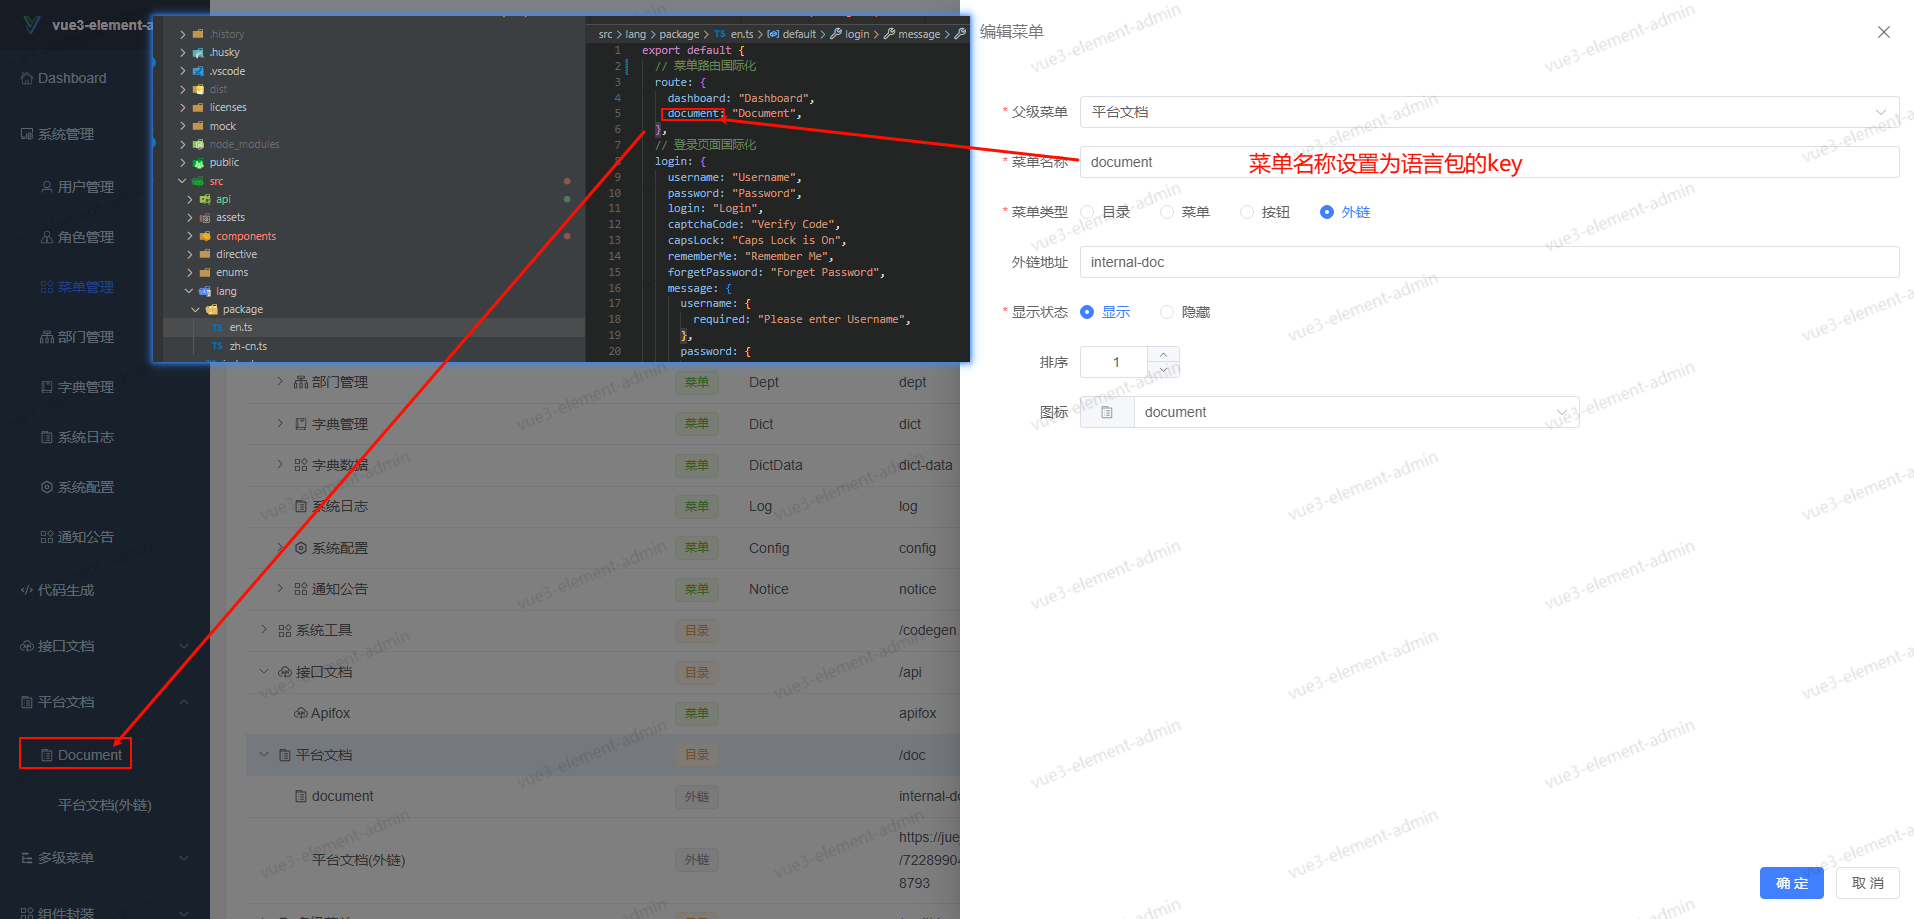Click the 取消 button

click(x=1867, y=883)
